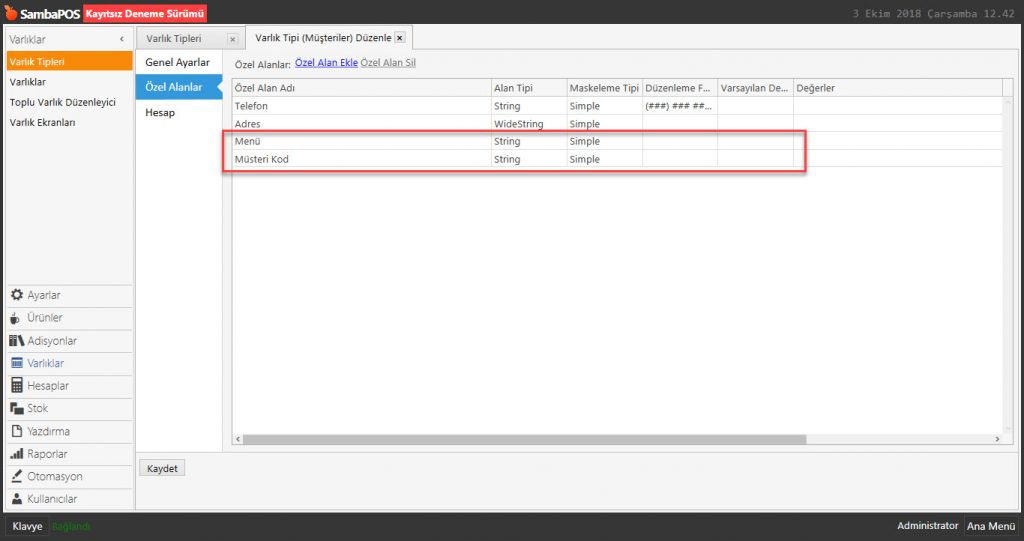The image size is (1024, 541).
Task: Switch to the Varlık Tipleri tab
Action: 174,38
